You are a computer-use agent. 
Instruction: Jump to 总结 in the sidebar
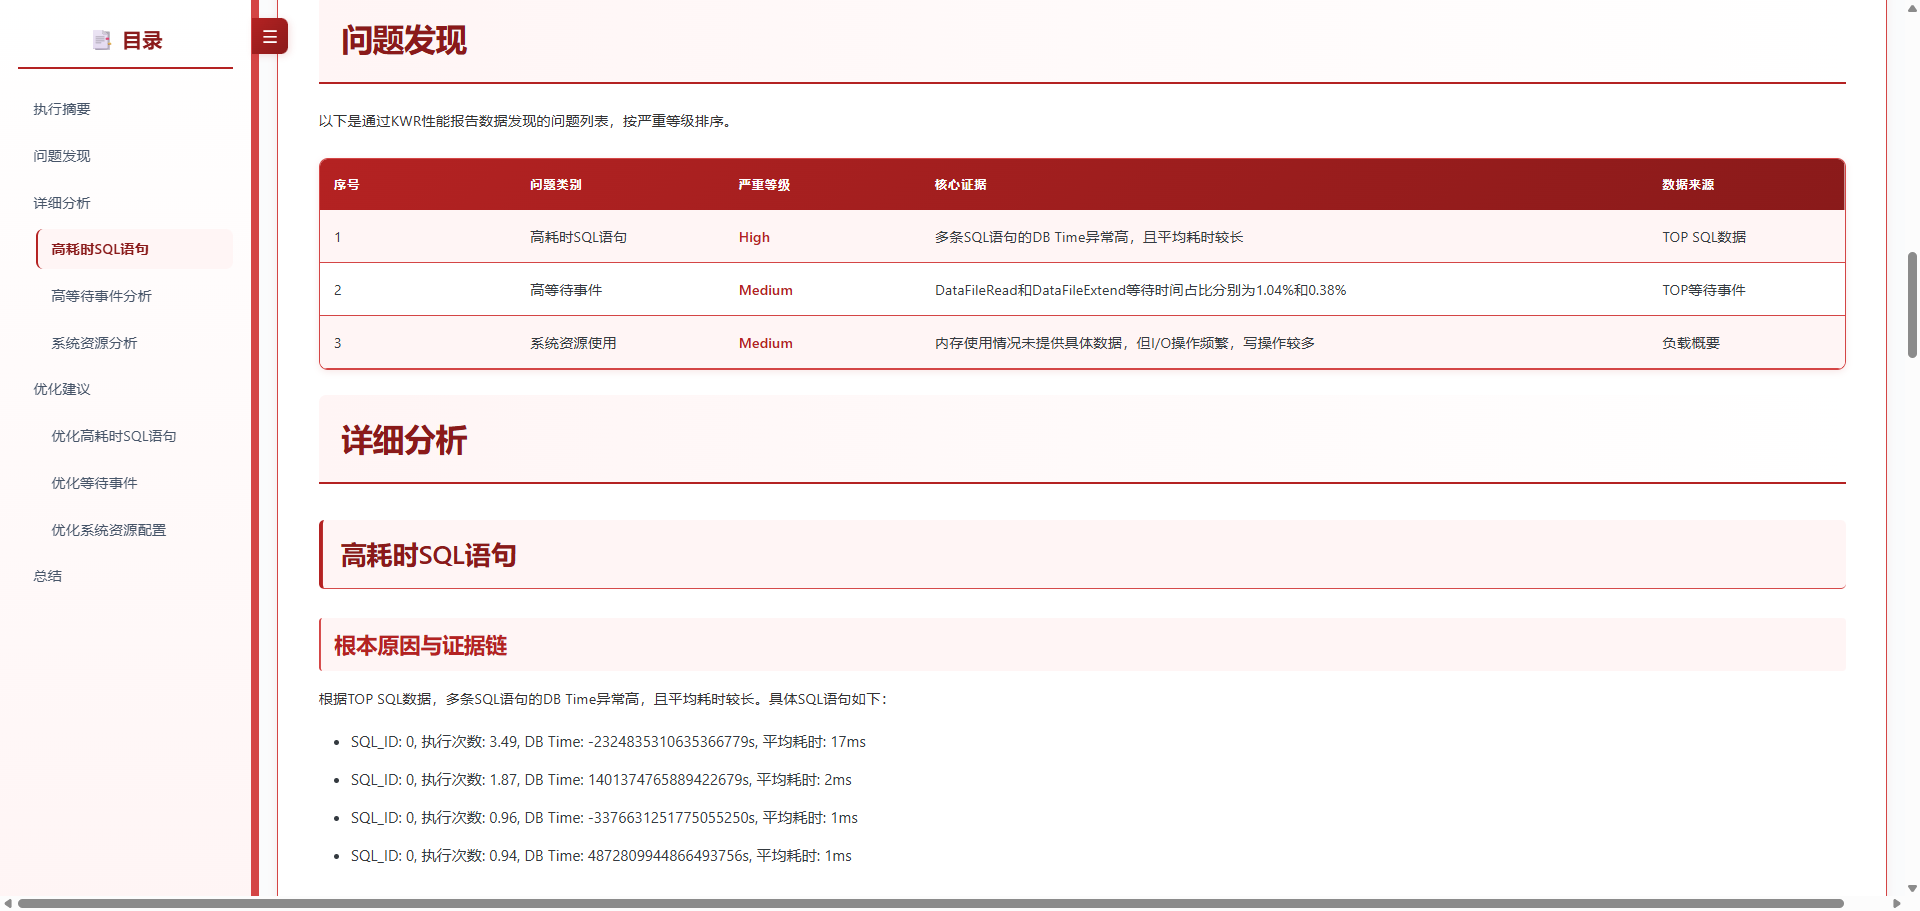pos(48,576)
